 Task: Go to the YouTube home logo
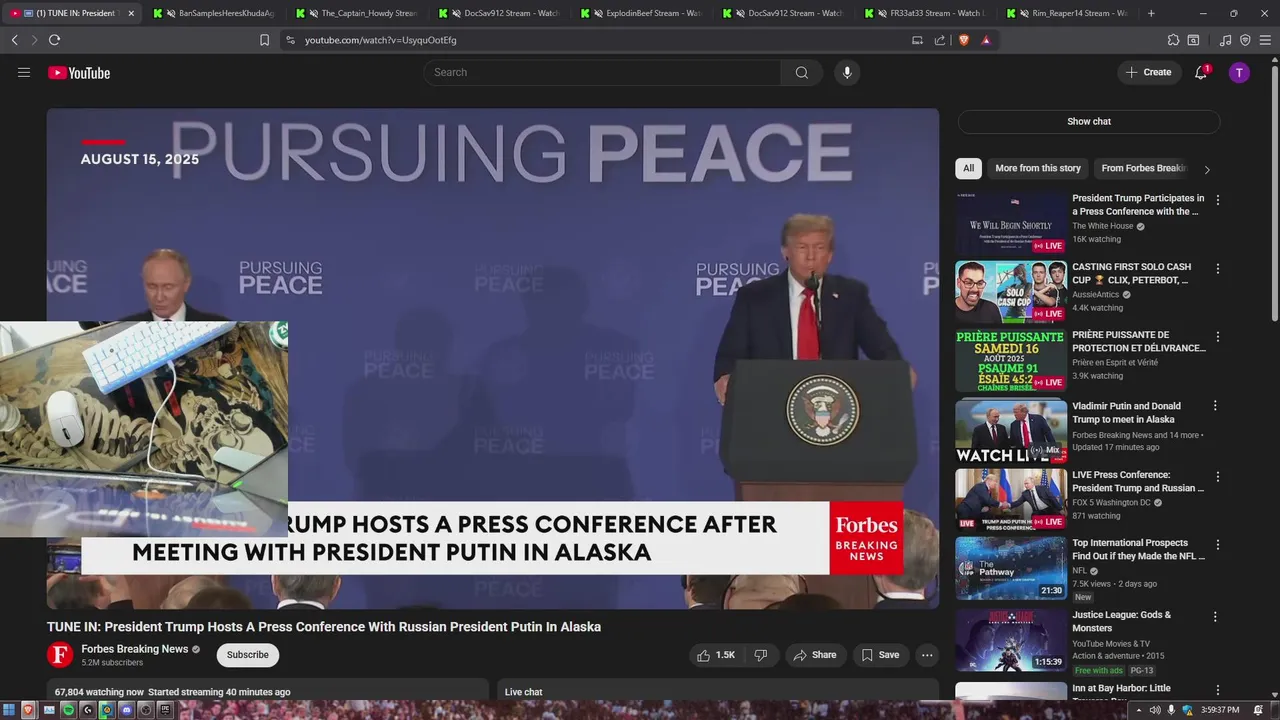(x=79, y=72)
